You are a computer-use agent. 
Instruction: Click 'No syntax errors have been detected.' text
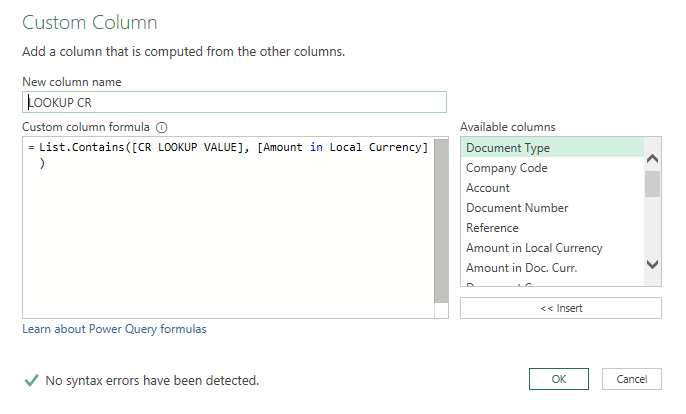(152, 381)
